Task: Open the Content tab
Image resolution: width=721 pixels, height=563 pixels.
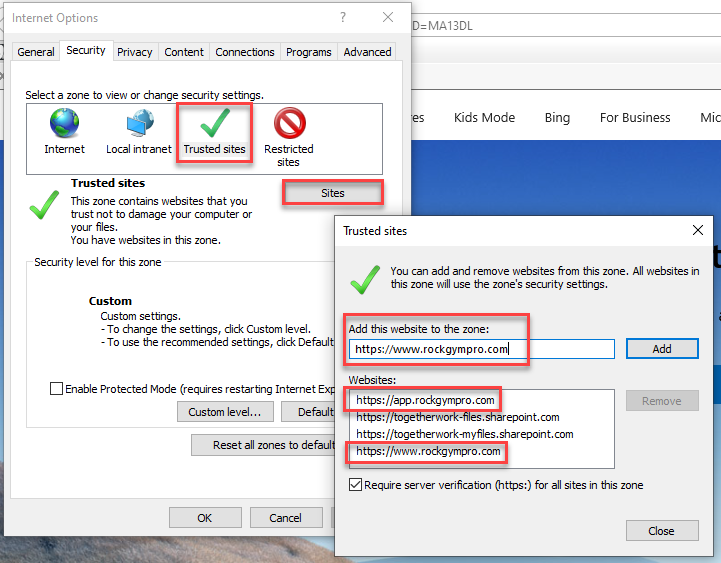Action: click(184, 52)
